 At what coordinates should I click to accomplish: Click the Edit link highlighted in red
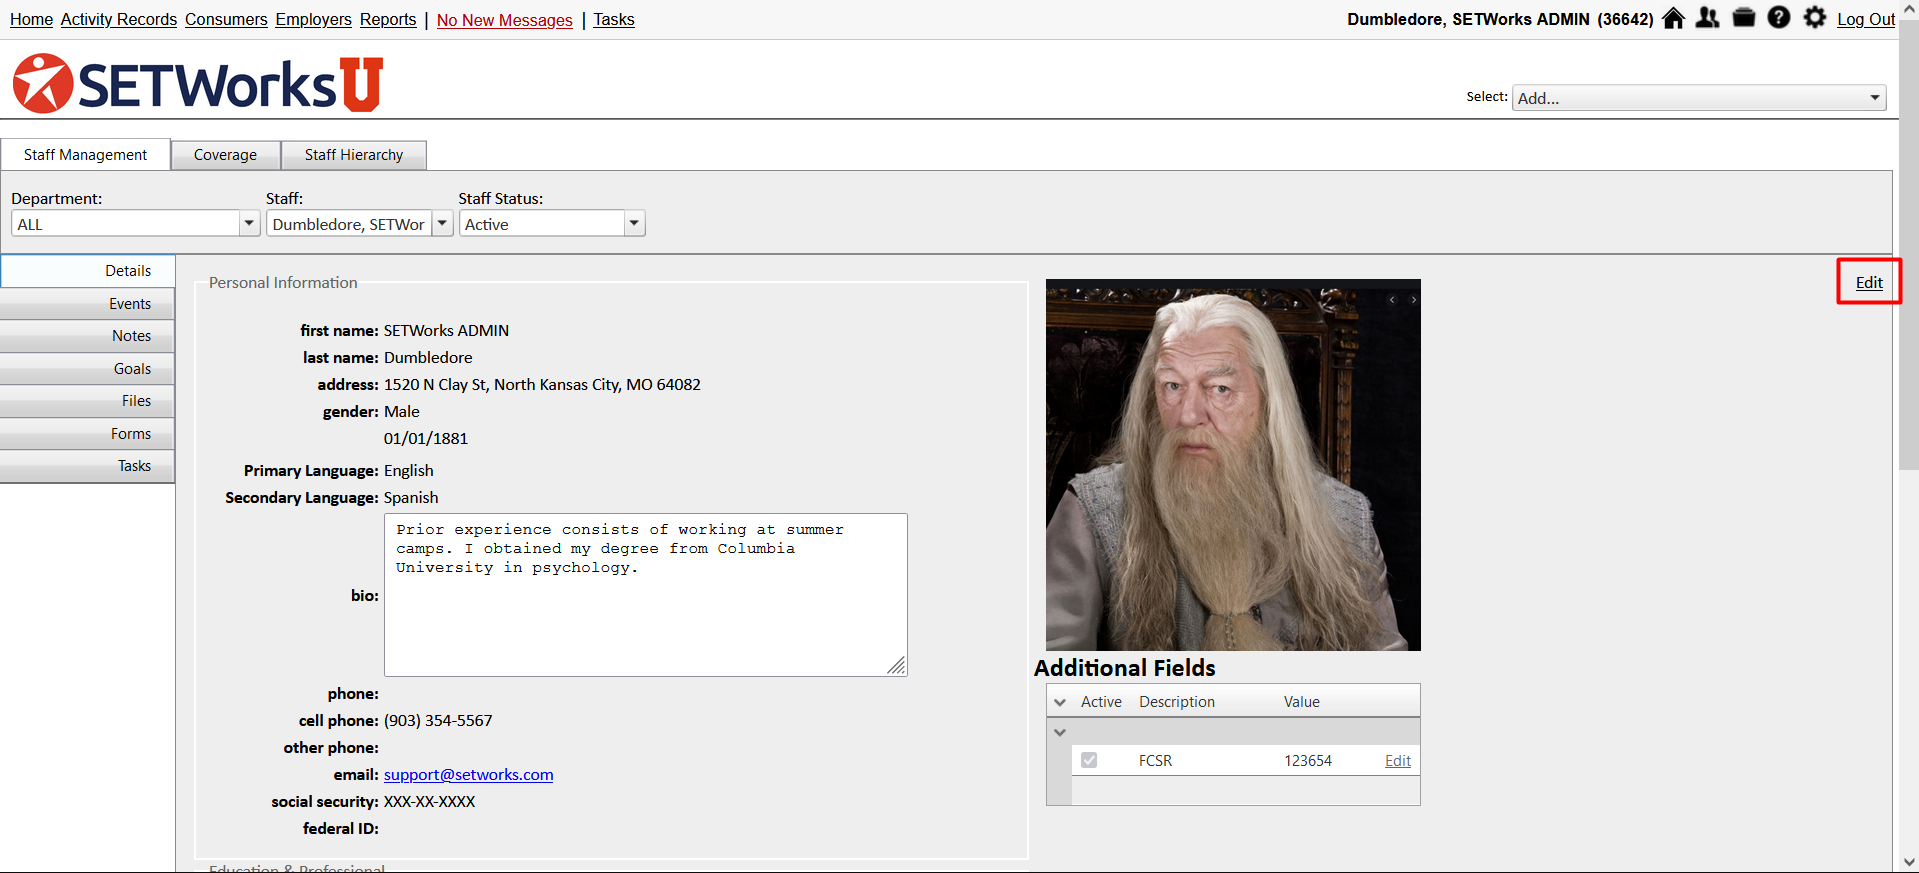(1869, 283)
